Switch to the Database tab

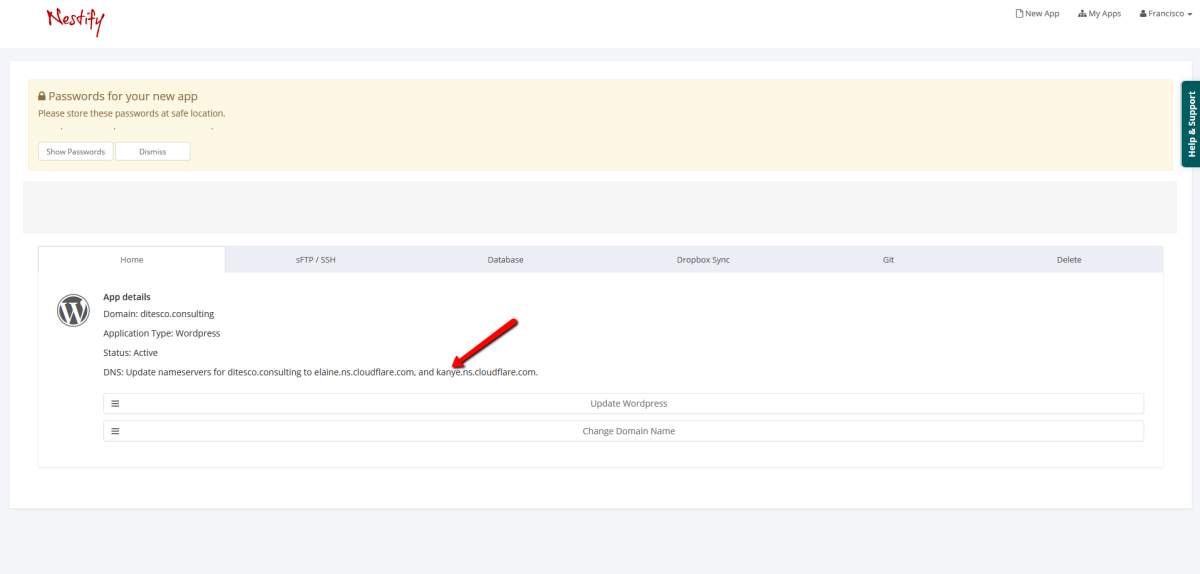505,260
